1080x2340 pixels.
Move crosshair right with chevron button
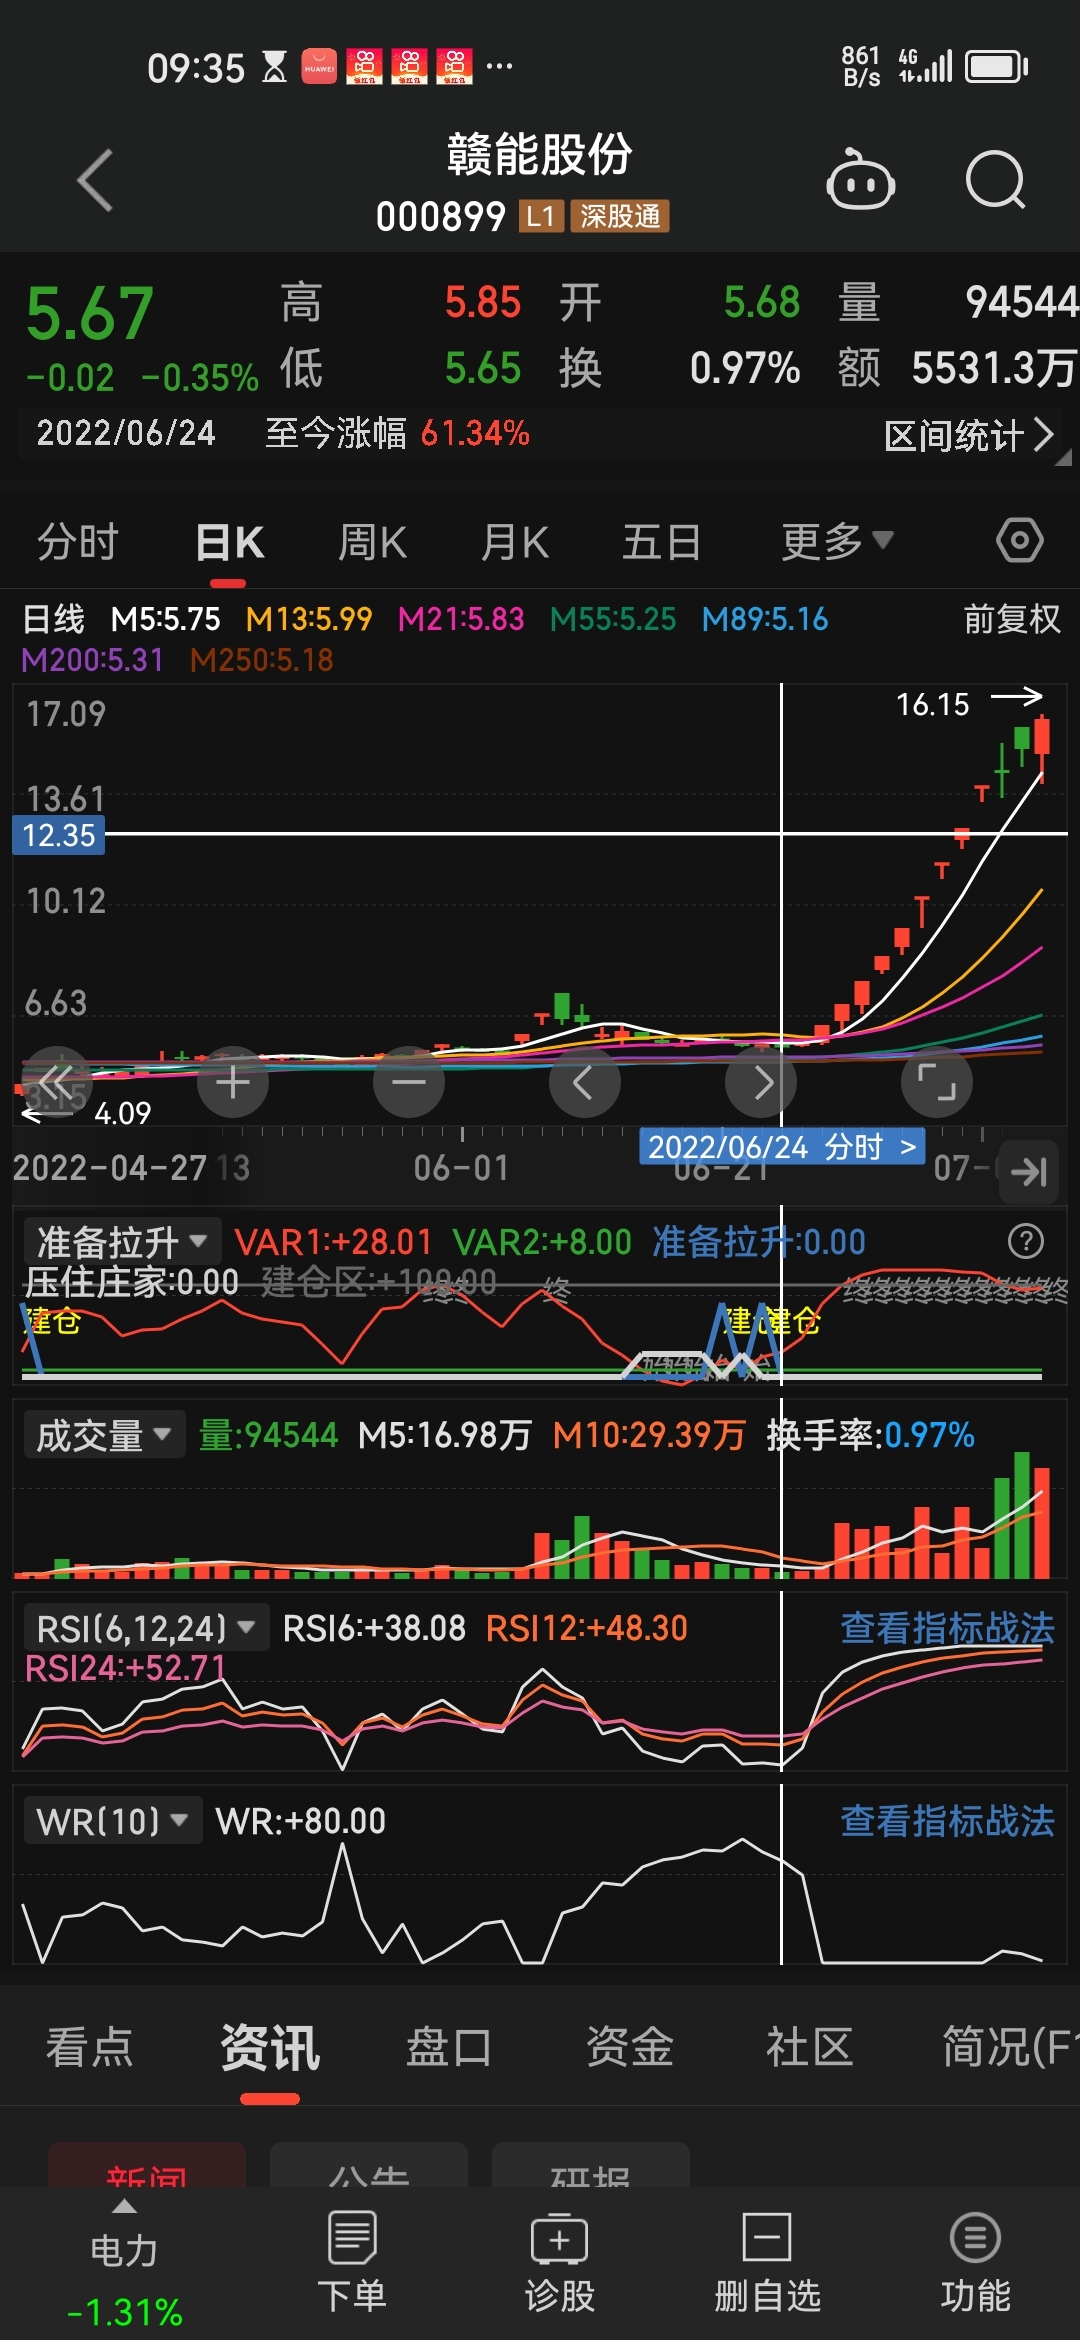[x=761, y=1082]
